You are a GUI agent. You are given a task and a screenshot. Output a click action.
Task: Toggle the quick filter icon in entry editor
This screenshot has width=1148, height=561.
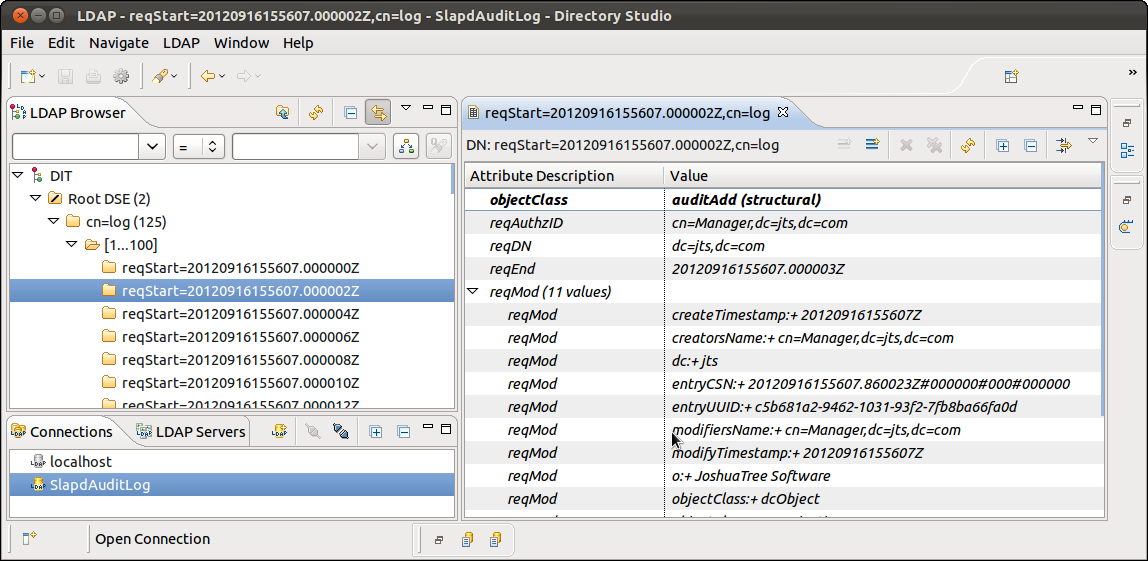pos(1063,145)
